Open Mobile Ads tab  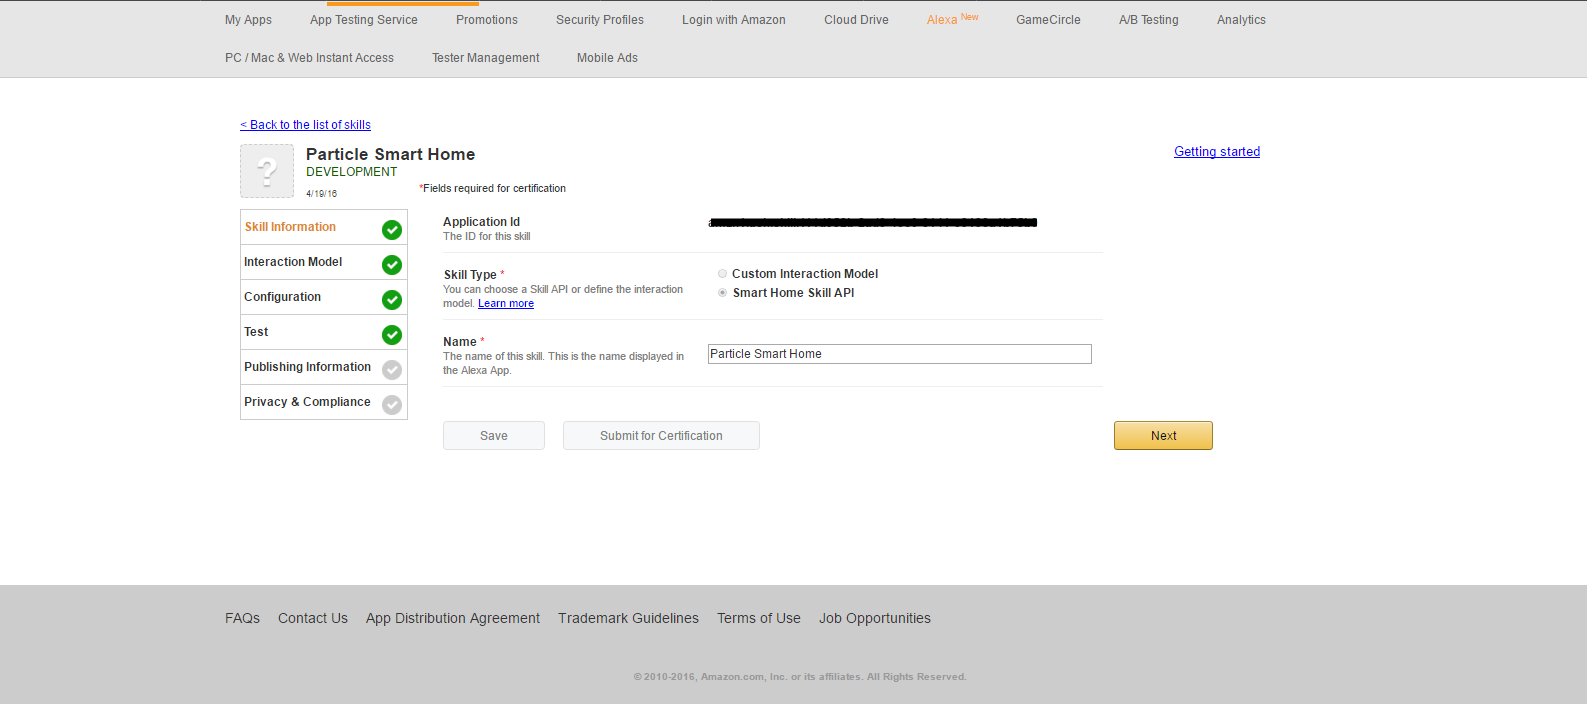[x=607, y=58]
